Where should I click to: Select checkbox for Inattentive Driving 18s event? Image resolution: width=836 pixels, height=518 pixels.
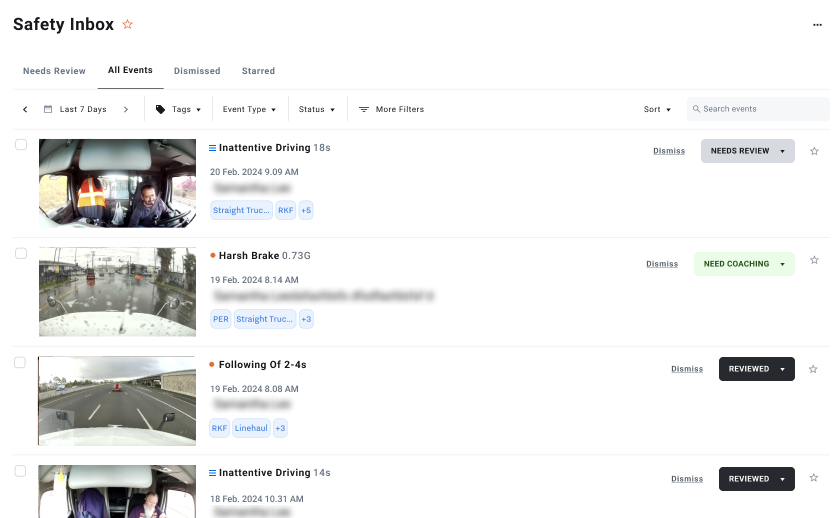pos(21,144)
